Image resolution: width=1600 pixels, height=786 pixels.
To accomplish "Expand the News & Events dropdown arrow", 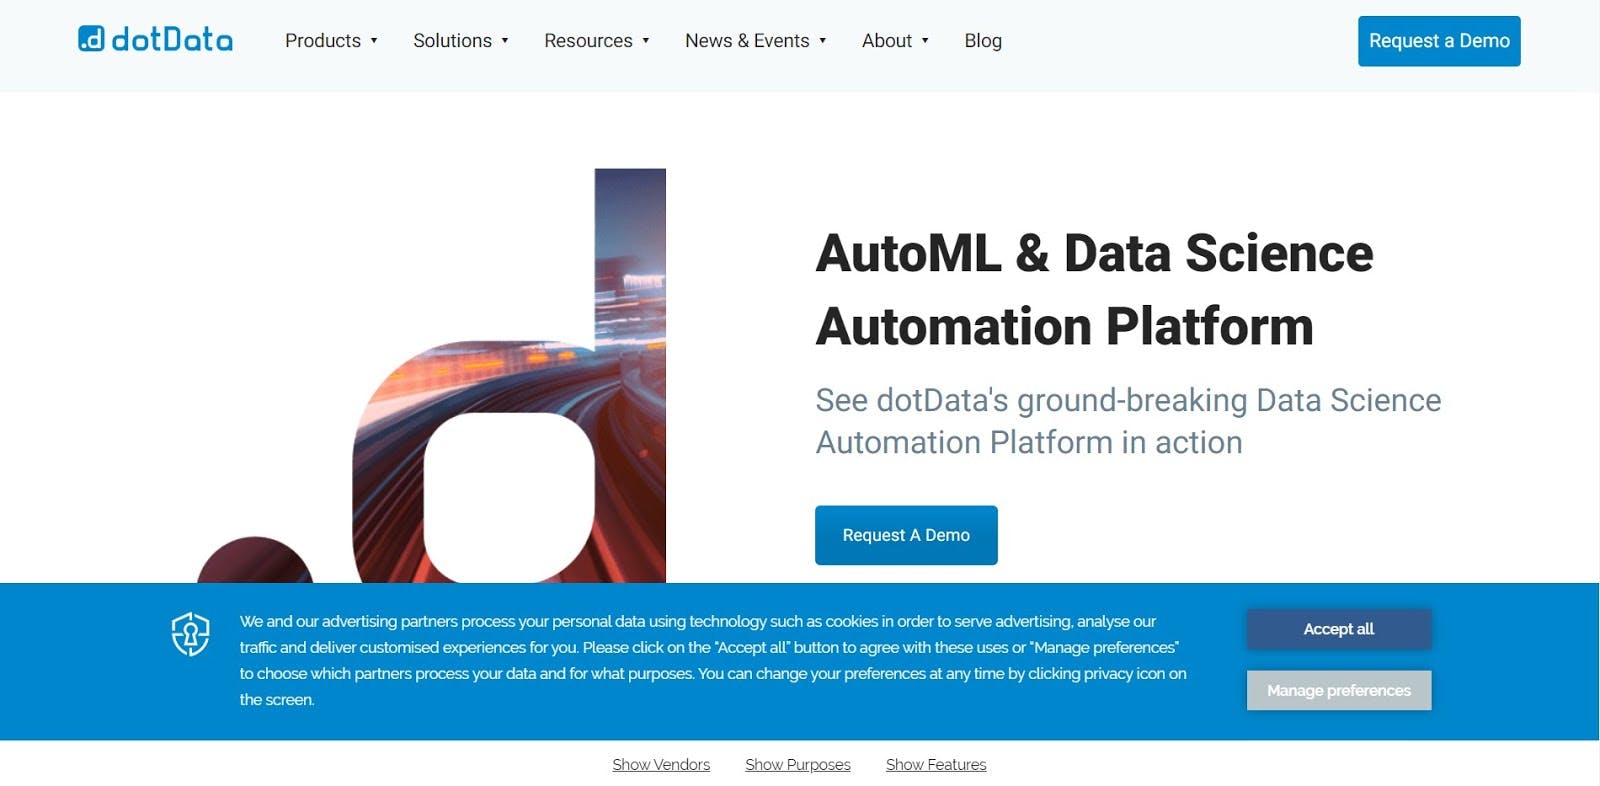I will click(x=823, y=41).
